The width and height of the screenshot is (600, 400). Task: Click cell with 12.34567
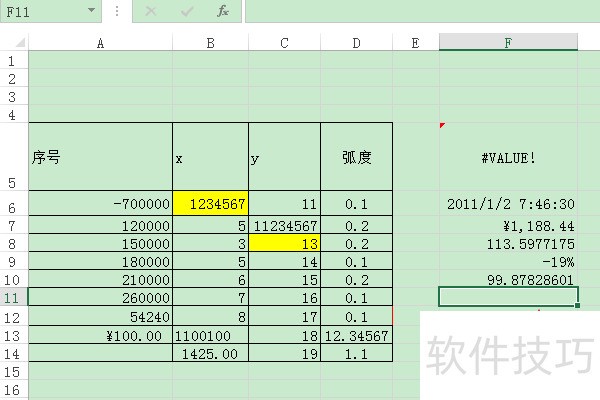[x=357, y=335]
